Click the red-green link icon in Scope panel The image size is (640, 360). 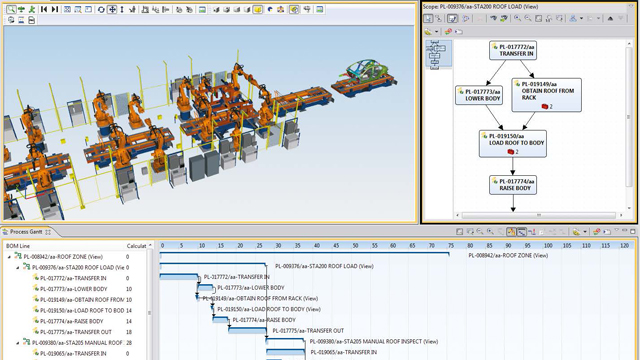(448, 31)
